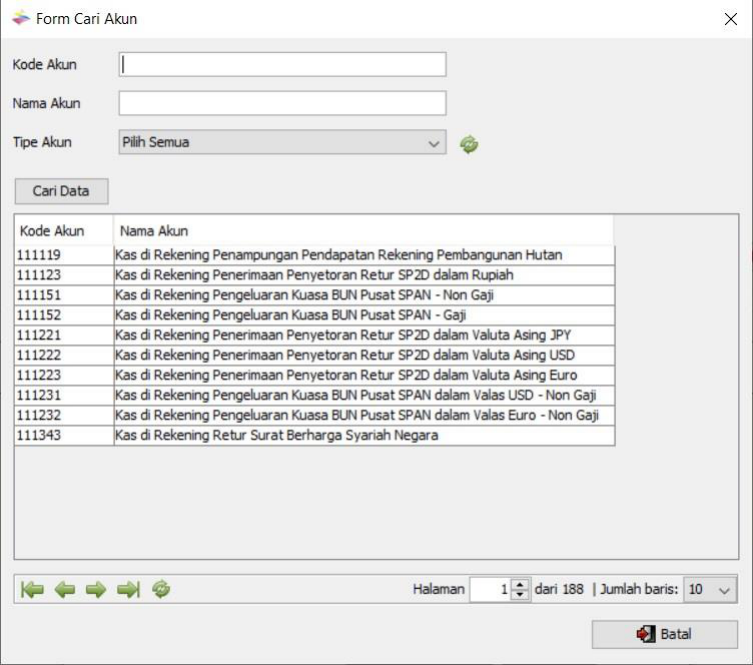Screen dimensions: 753x665
Task: Expand the Jumlah baris dropdown
Action: [711, 590]
